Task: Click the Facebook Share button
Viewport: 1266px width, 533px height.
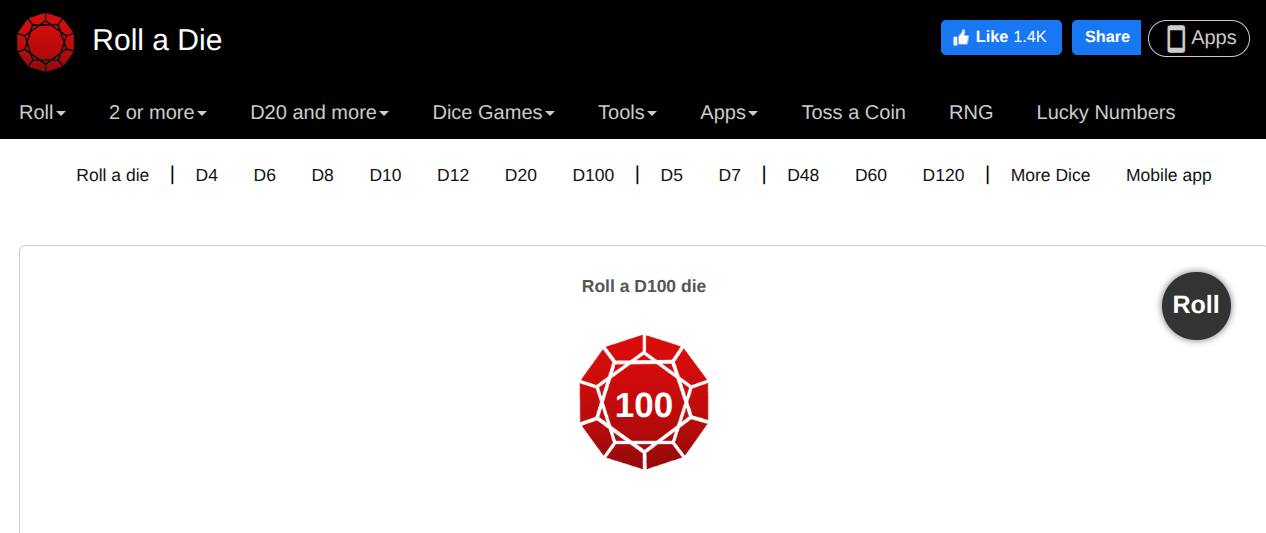Action: click(1106, 37)
